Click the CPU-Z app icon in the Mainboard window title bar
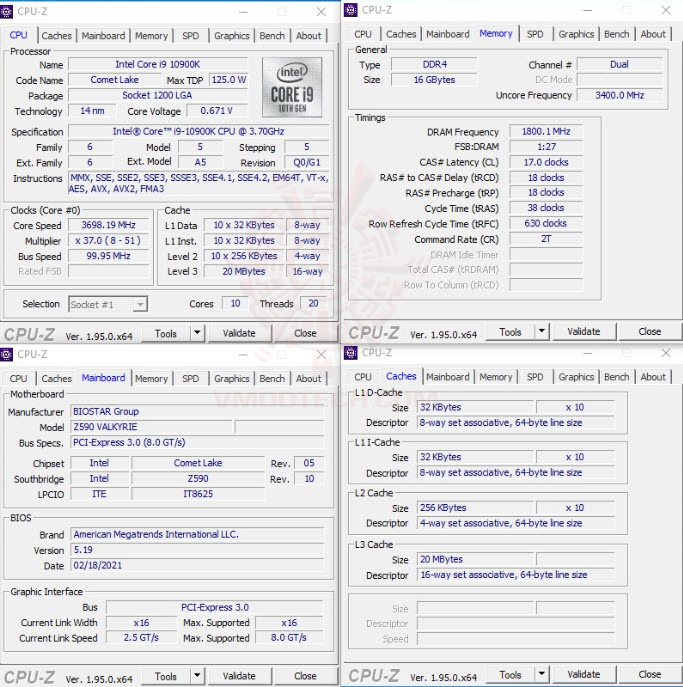This screenshot has width=683, height=687. tap(6, 354)
